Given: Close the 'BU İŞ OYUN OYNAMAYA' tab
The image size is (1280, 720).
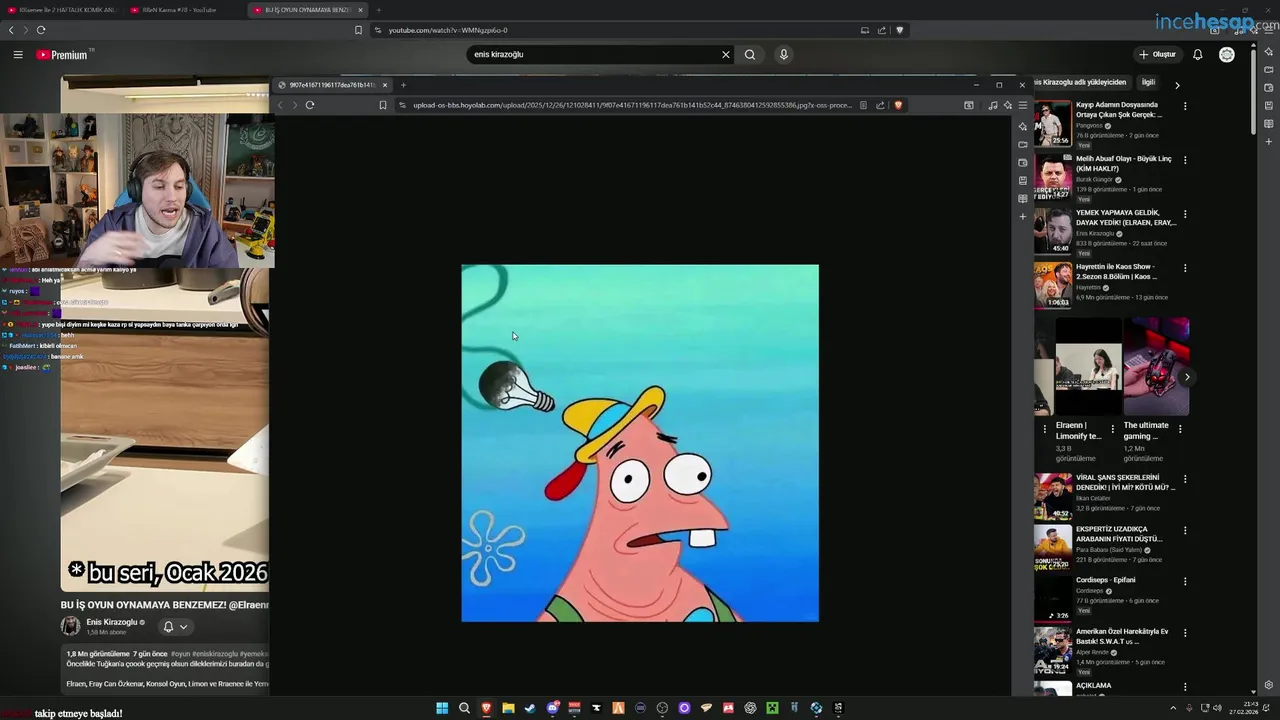Looking at the screenshot, I should 360,10.
